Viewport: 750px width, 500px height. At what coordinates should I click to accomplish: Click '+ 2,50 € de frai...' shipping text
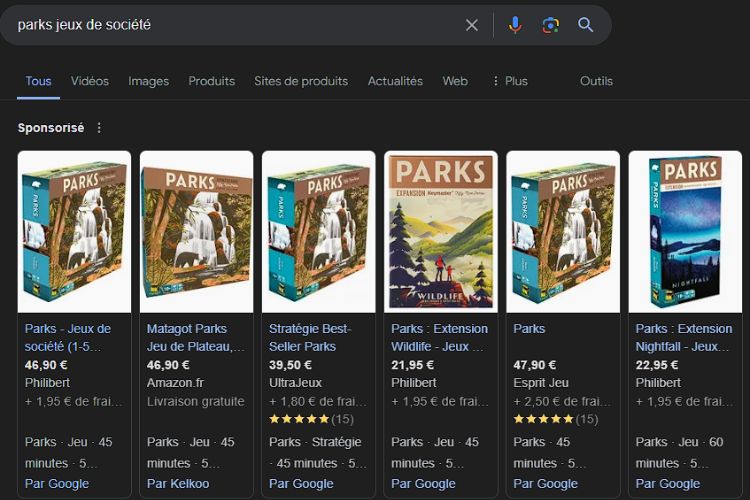pyautogui.click(x=562, y=401)
